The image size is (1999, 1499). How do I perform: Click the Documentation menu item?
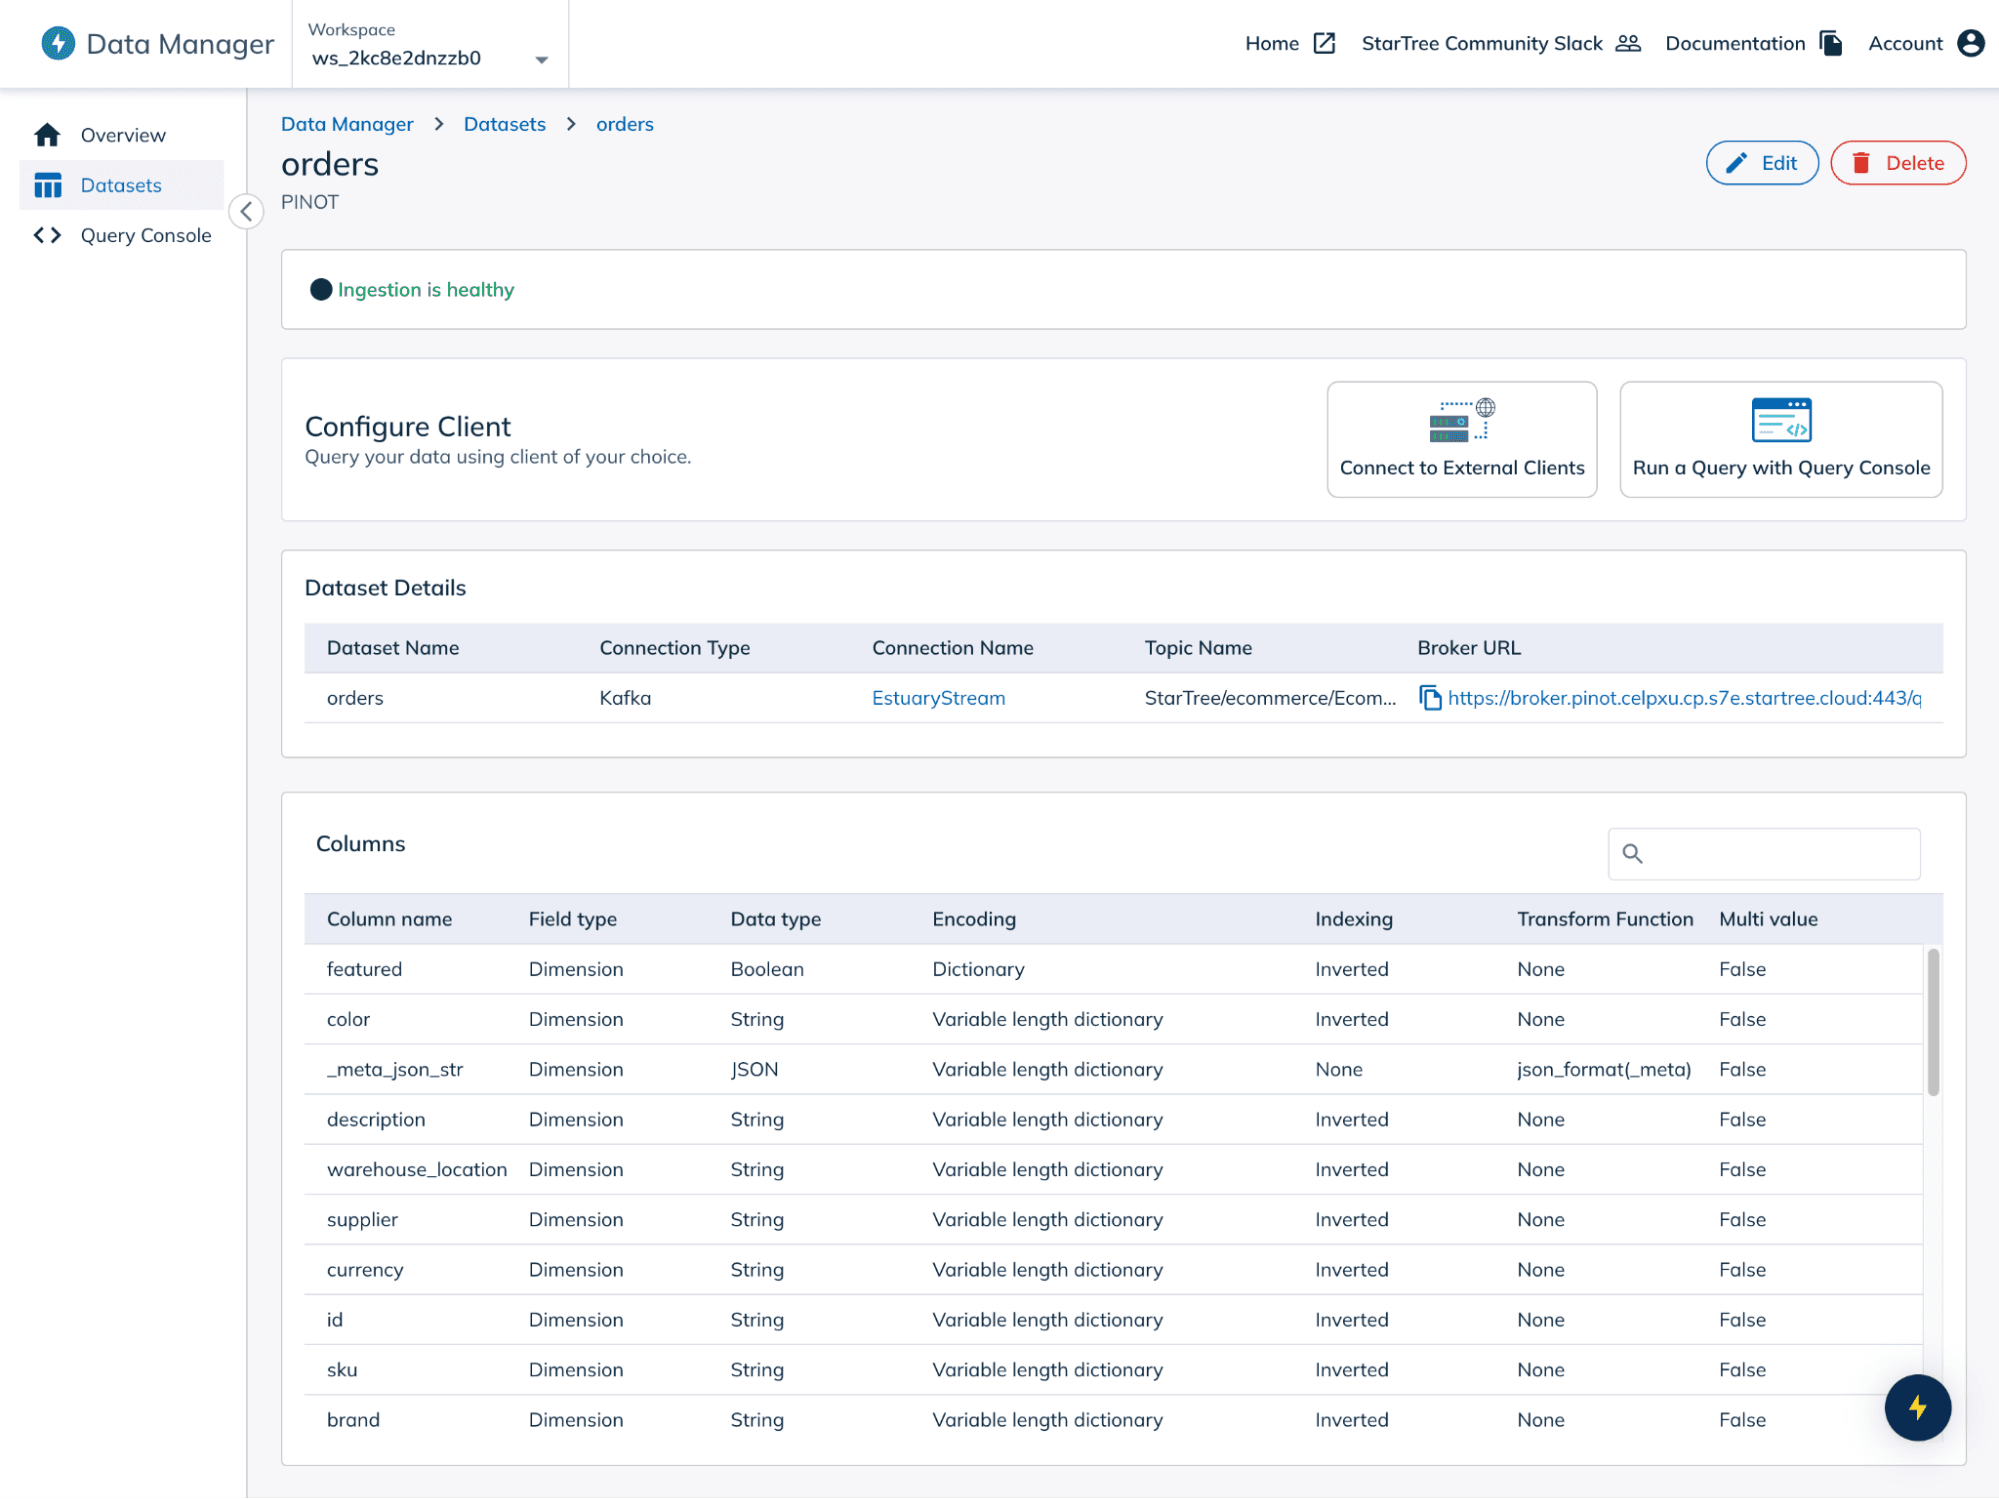[1752, 43]
